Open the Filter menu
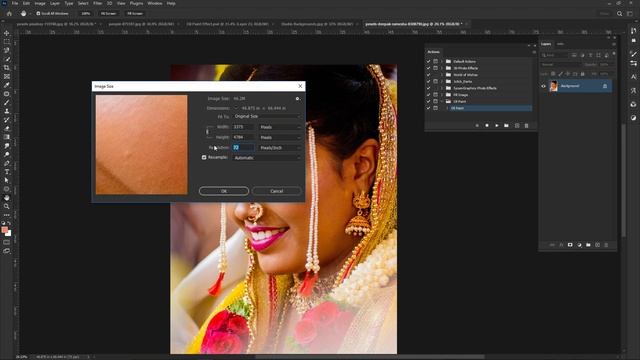 point(98,3)
